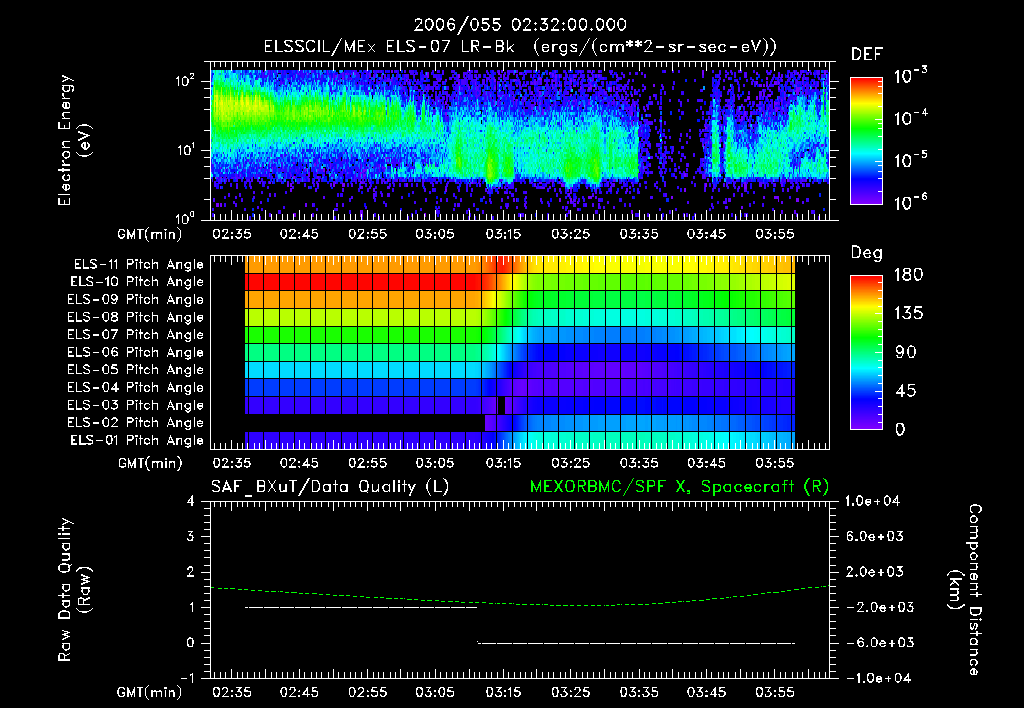Click the DEF rainbow color bar
1024x708 pixels.
pyautogui.click(x=866, y=141)
